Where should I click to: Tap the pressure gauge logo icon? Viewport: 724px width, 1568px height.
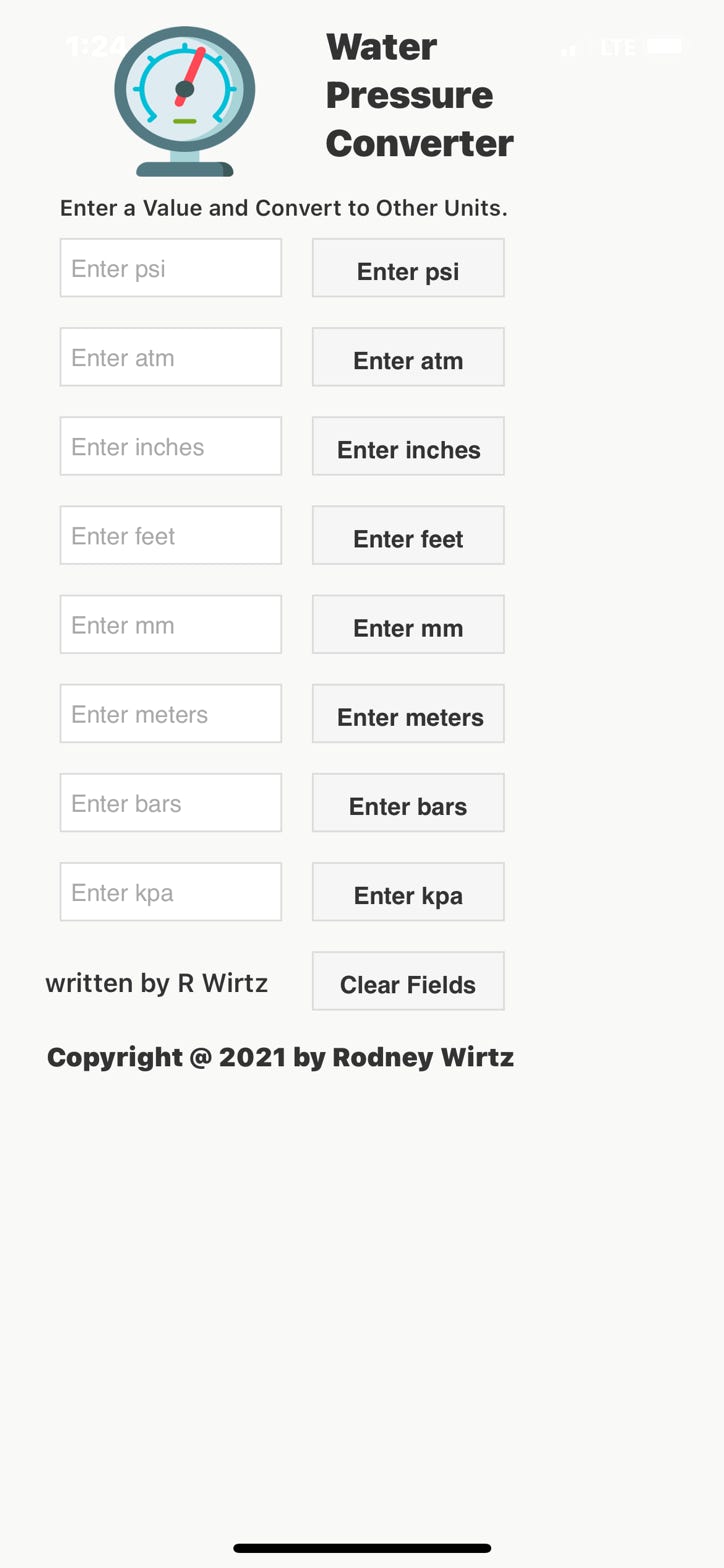pyautogui.click(x=184, y=101)
